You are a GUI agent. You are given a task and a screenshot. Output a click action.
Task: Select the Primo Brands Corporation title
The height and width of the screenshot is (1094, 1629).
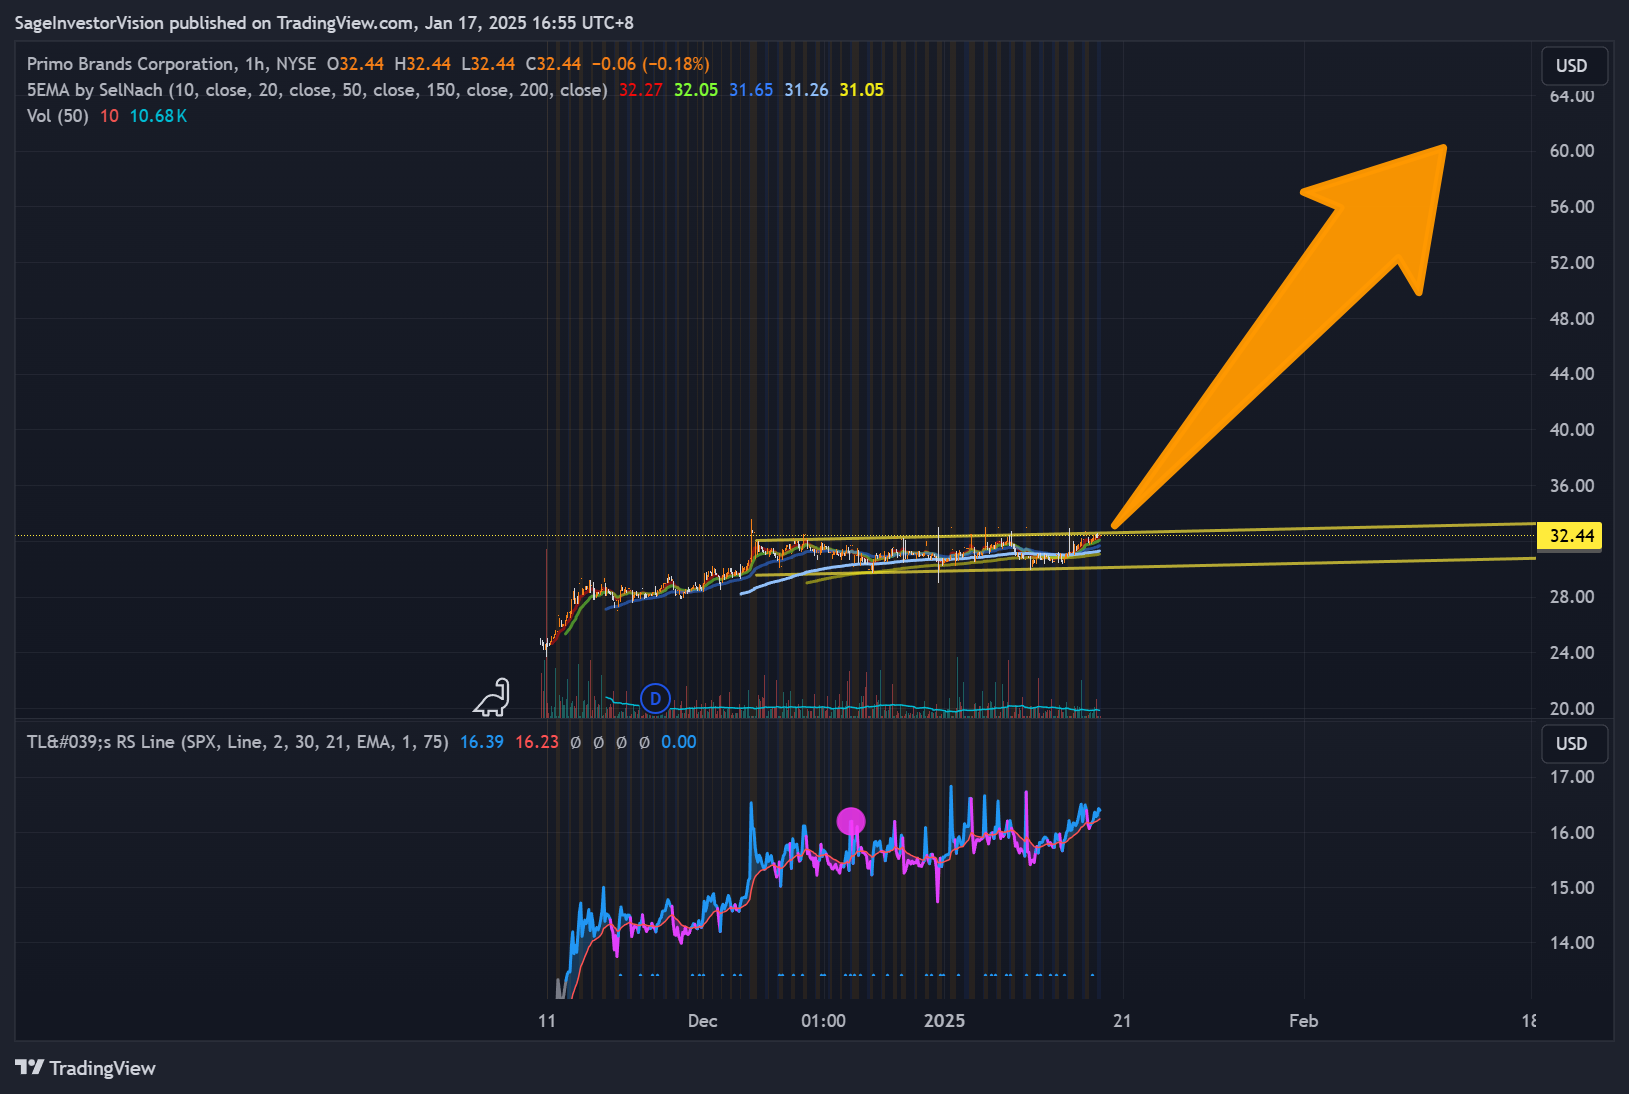130,64
